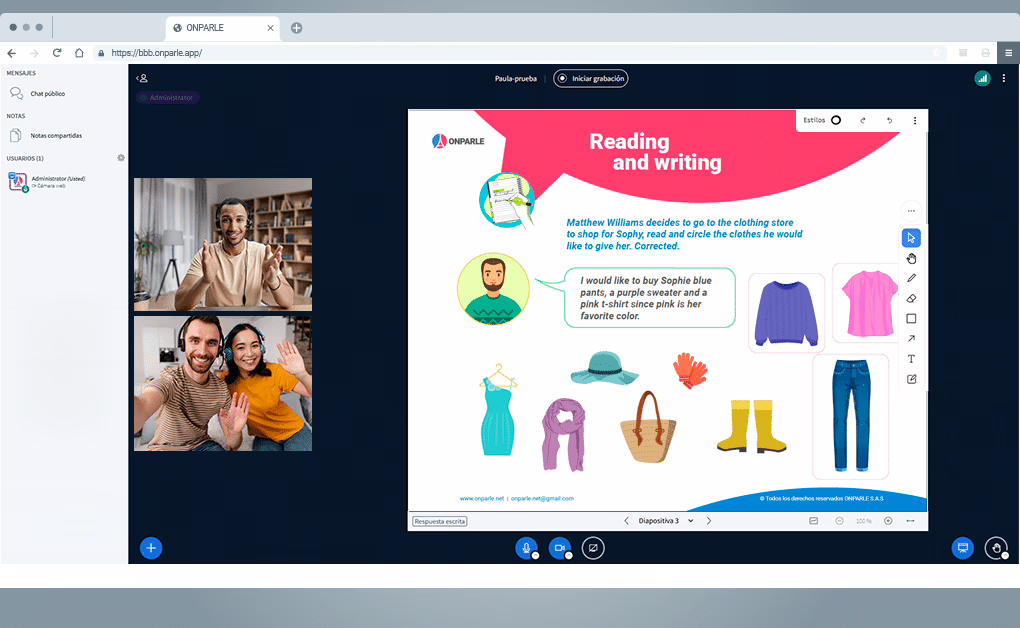1020x628 pixels.
Task: Select the hand pan tool
Action: (x=911, y=258)
